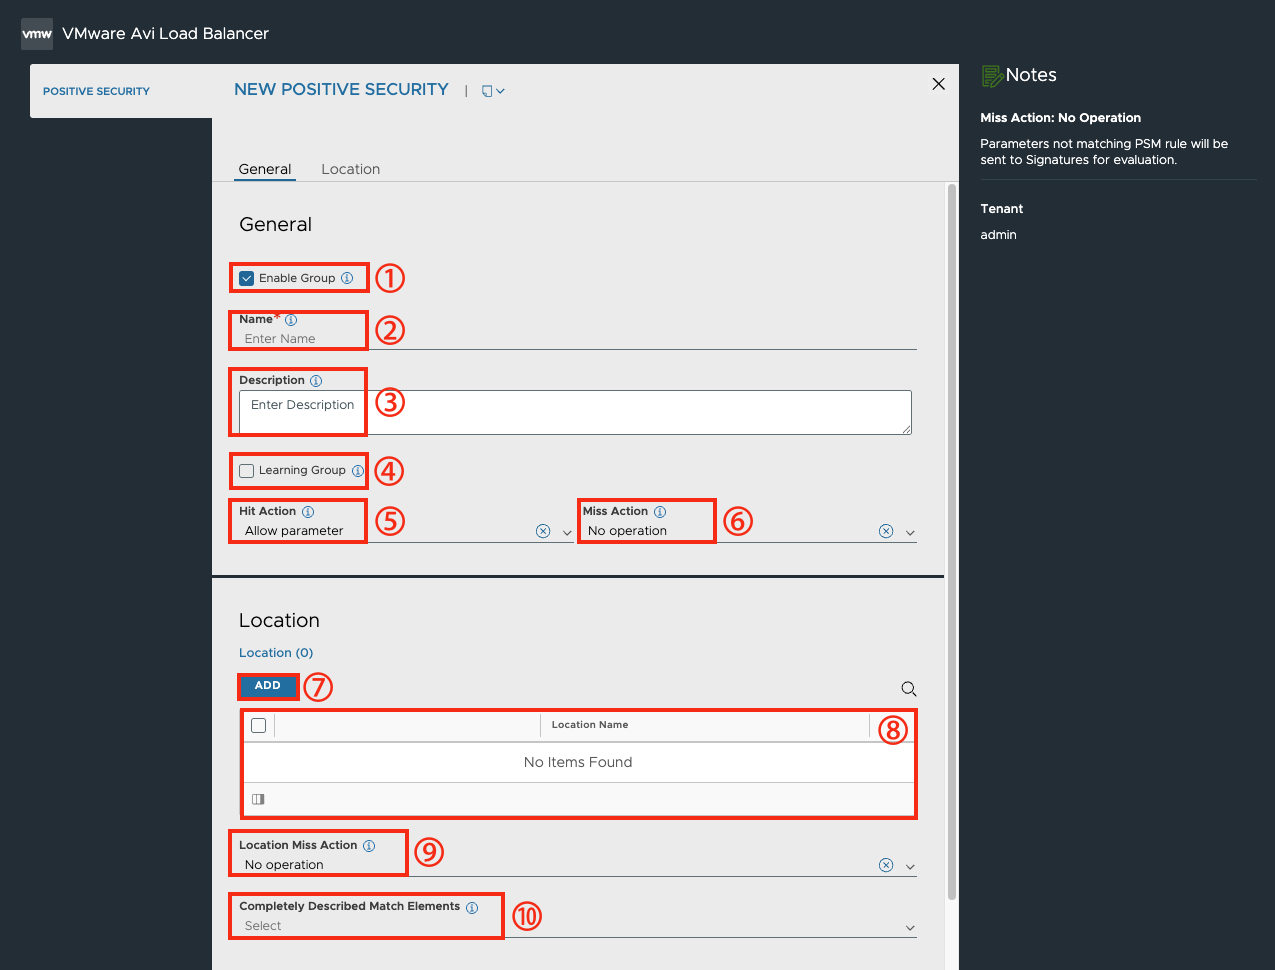Select the General tab
1275x970 pixels.
click(265, 169)
